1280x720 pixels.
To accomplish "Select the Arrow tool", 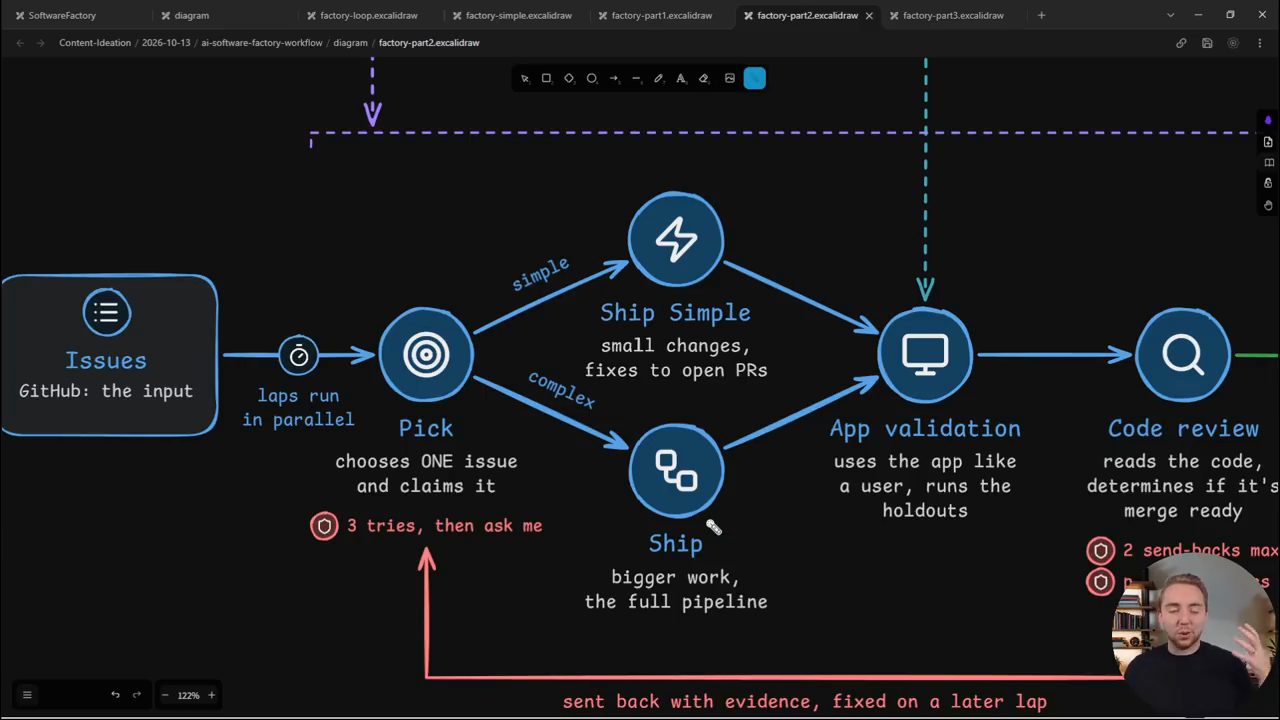I will point(614,78).
